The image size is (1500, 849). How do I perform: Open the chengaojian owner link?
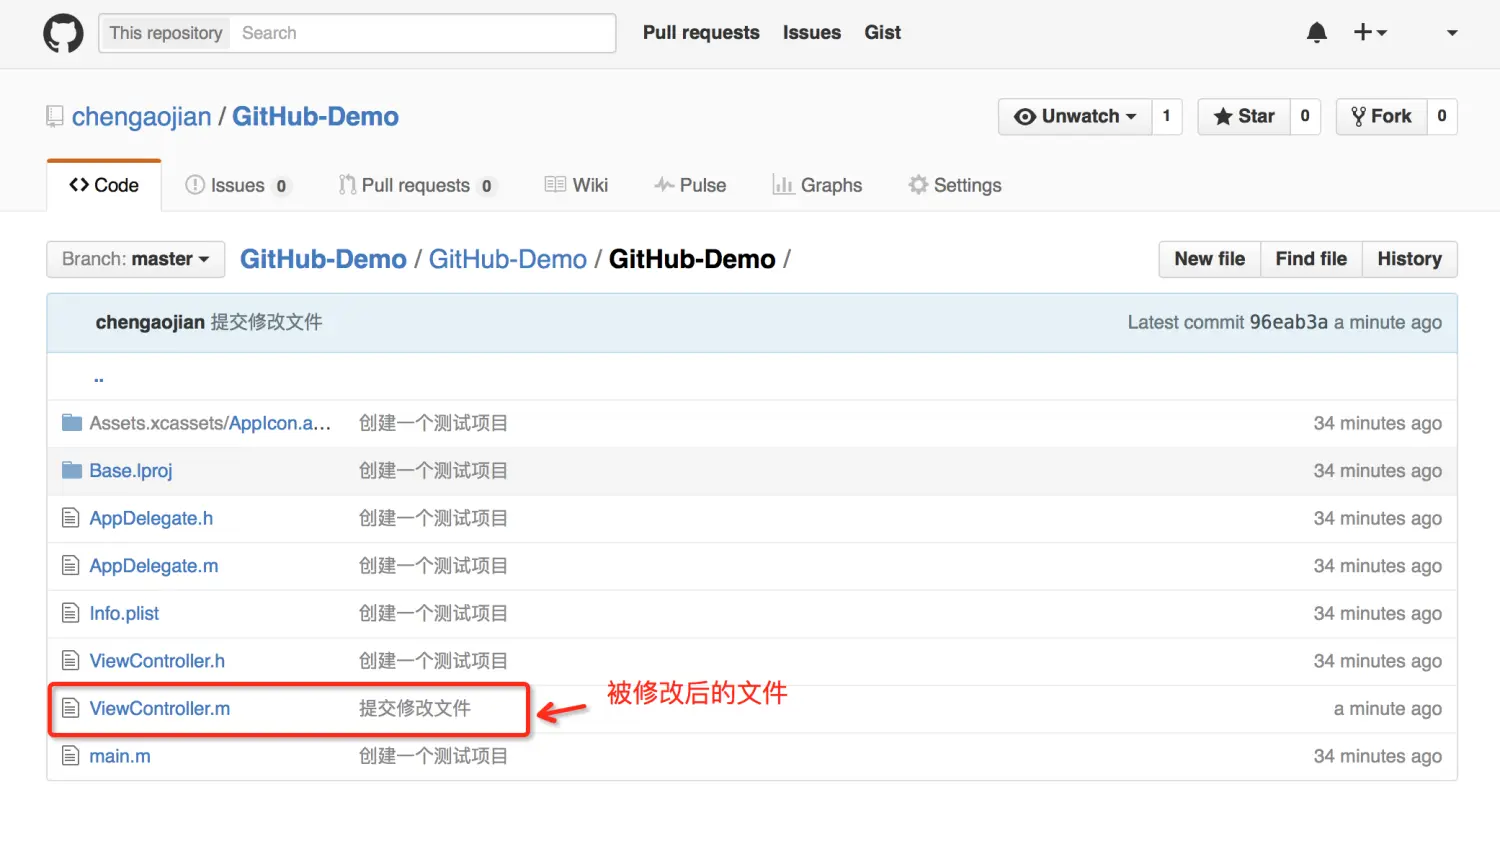142,117
